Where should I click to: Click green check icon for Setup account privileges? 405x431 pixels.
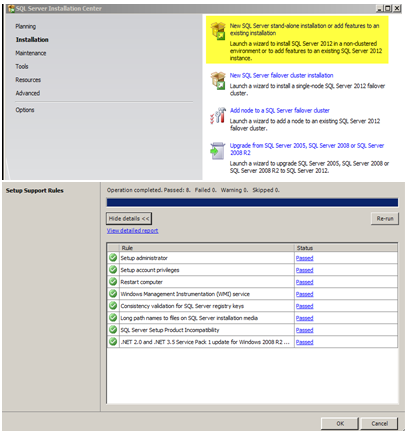(x=113, y=270)
